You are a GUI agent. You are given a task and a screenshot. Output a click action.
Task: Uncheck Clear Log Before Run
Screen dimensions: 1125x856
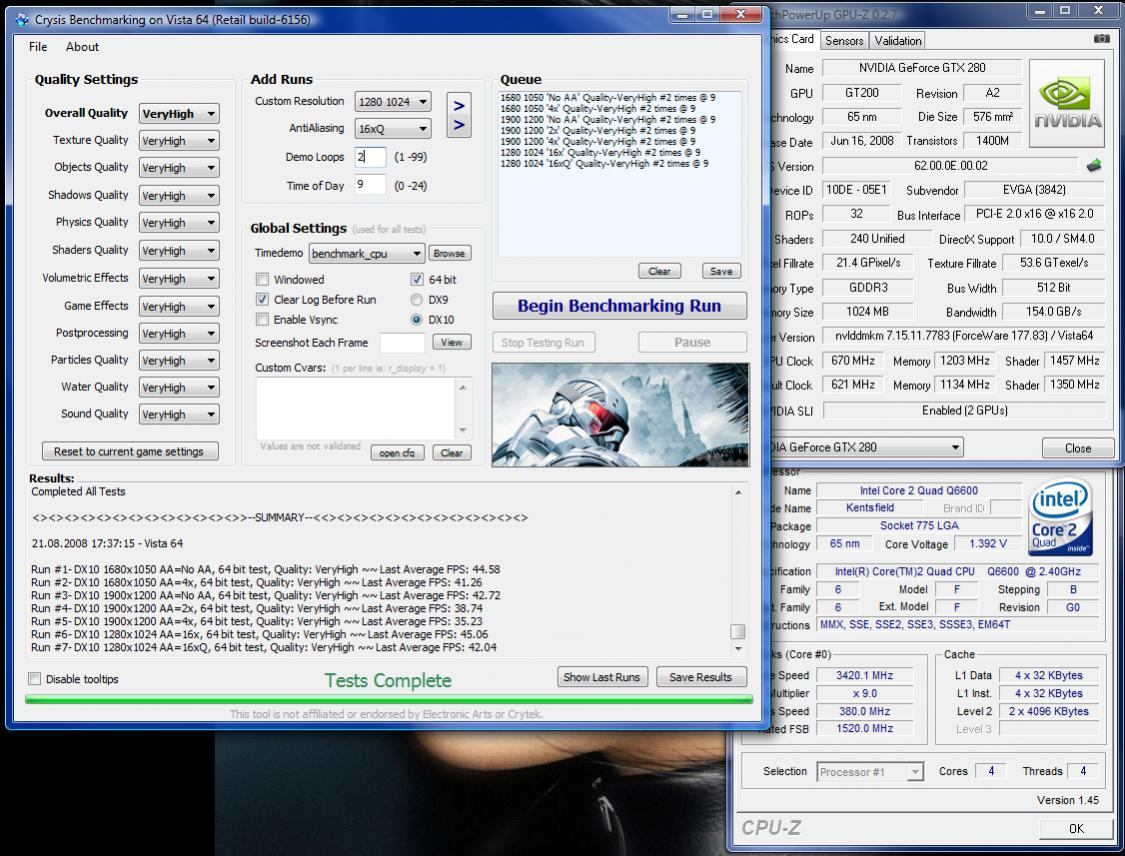pyautogui.click(x=263, y=299)
